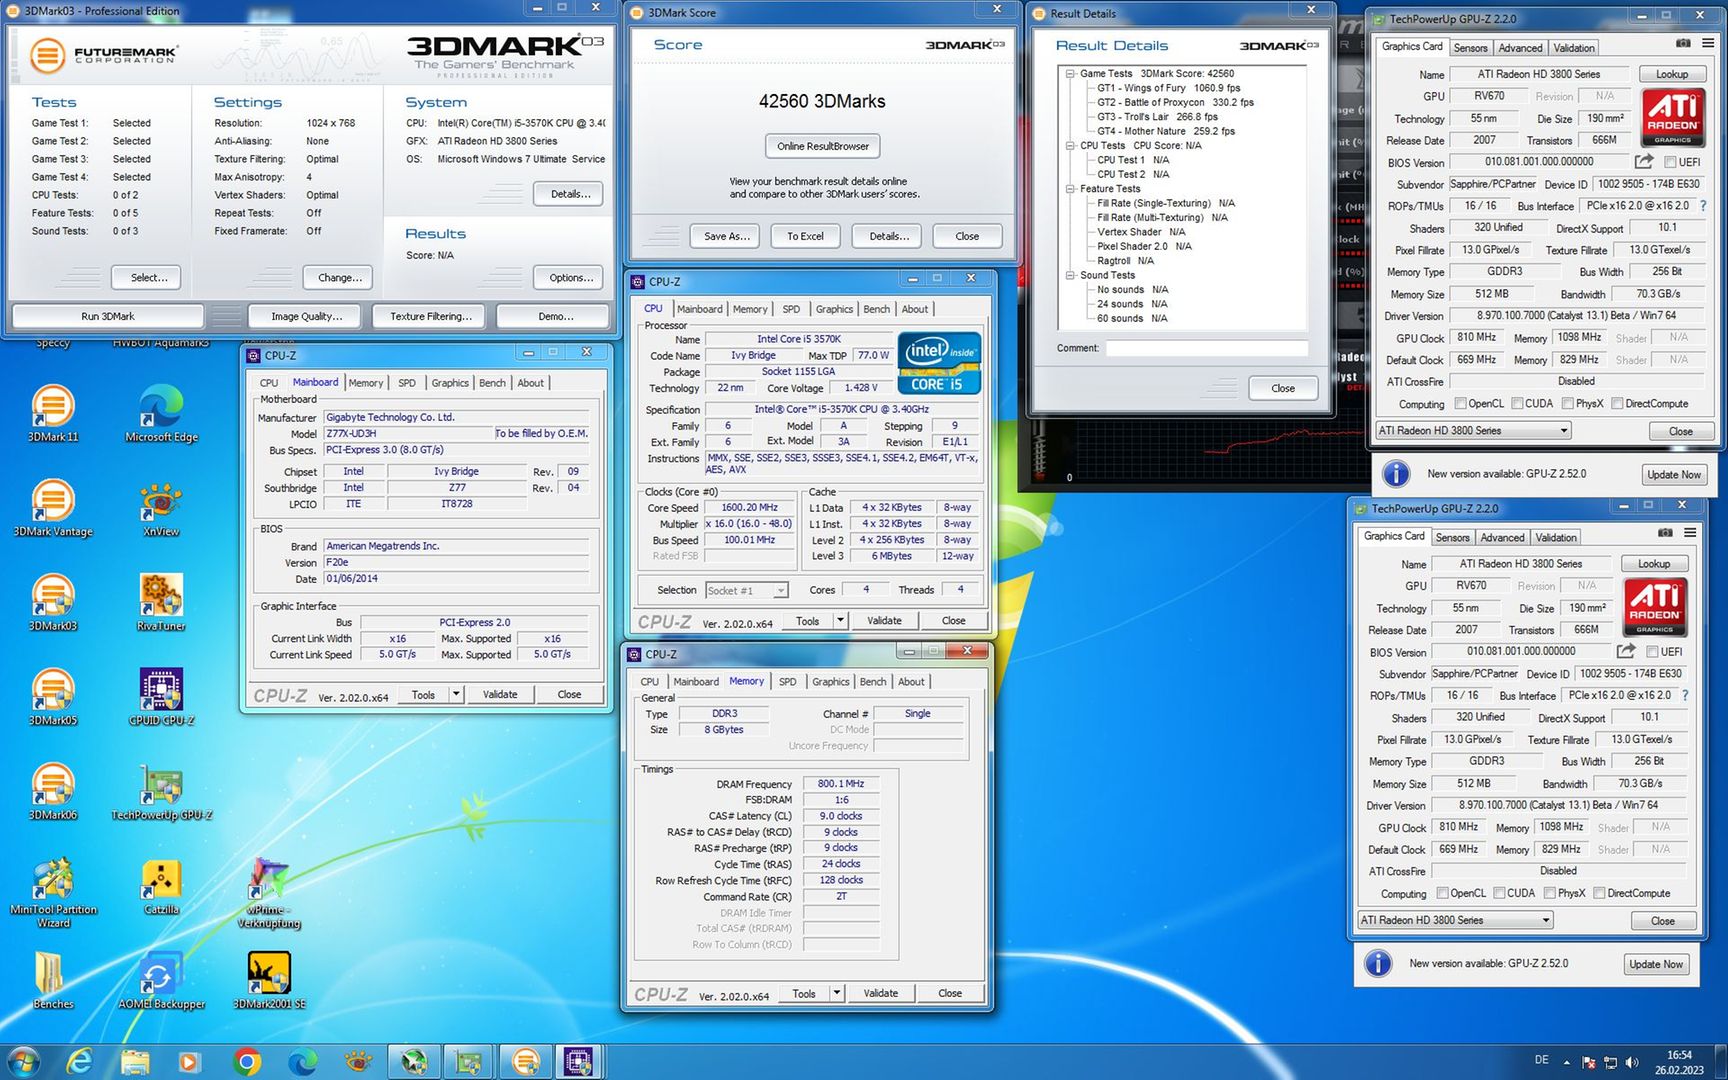Open the RivaTuner desktop icon
The image size is (1728, 1080).
pos(161,603)
